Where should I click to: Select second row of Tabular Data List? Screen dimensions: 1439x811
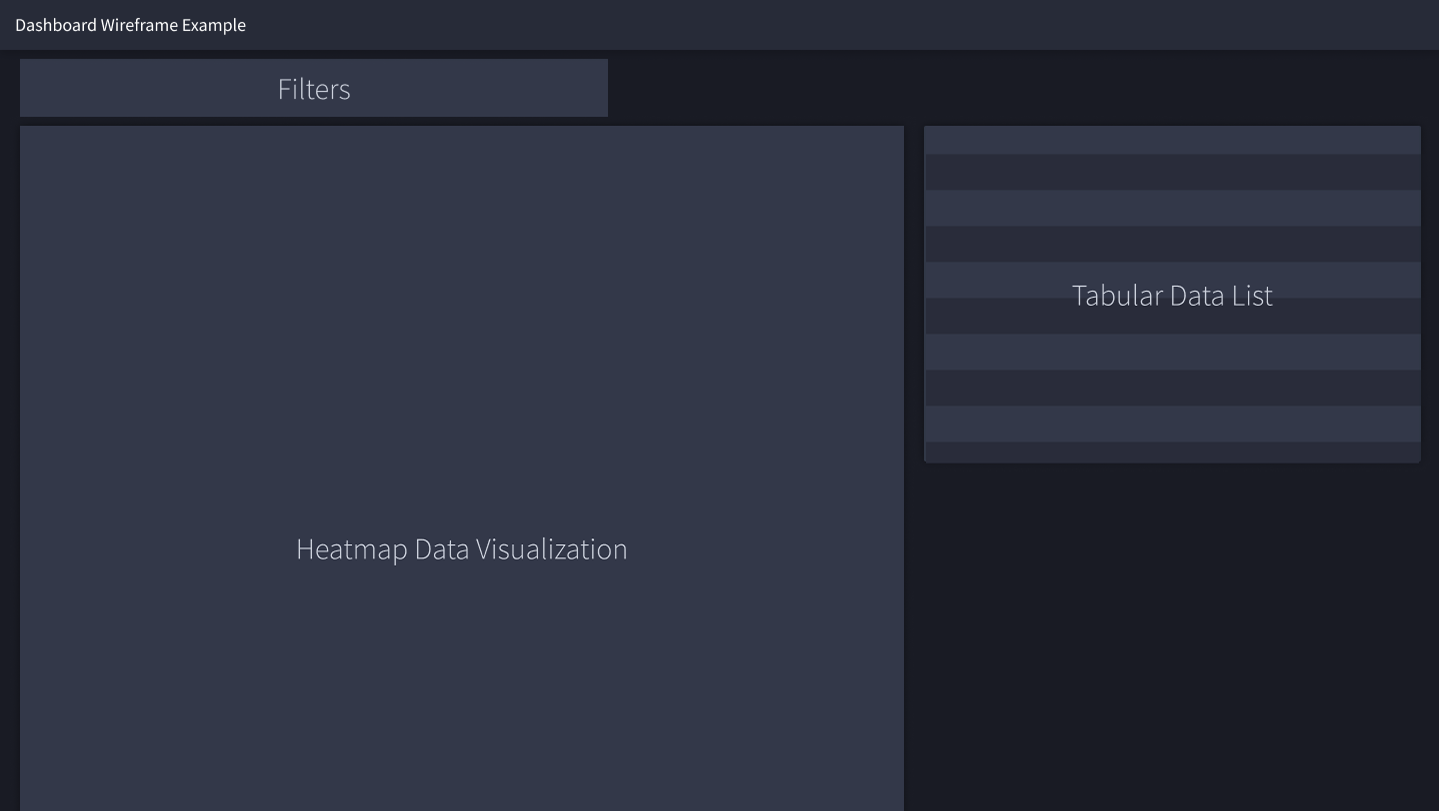[x=1172, y=172]
